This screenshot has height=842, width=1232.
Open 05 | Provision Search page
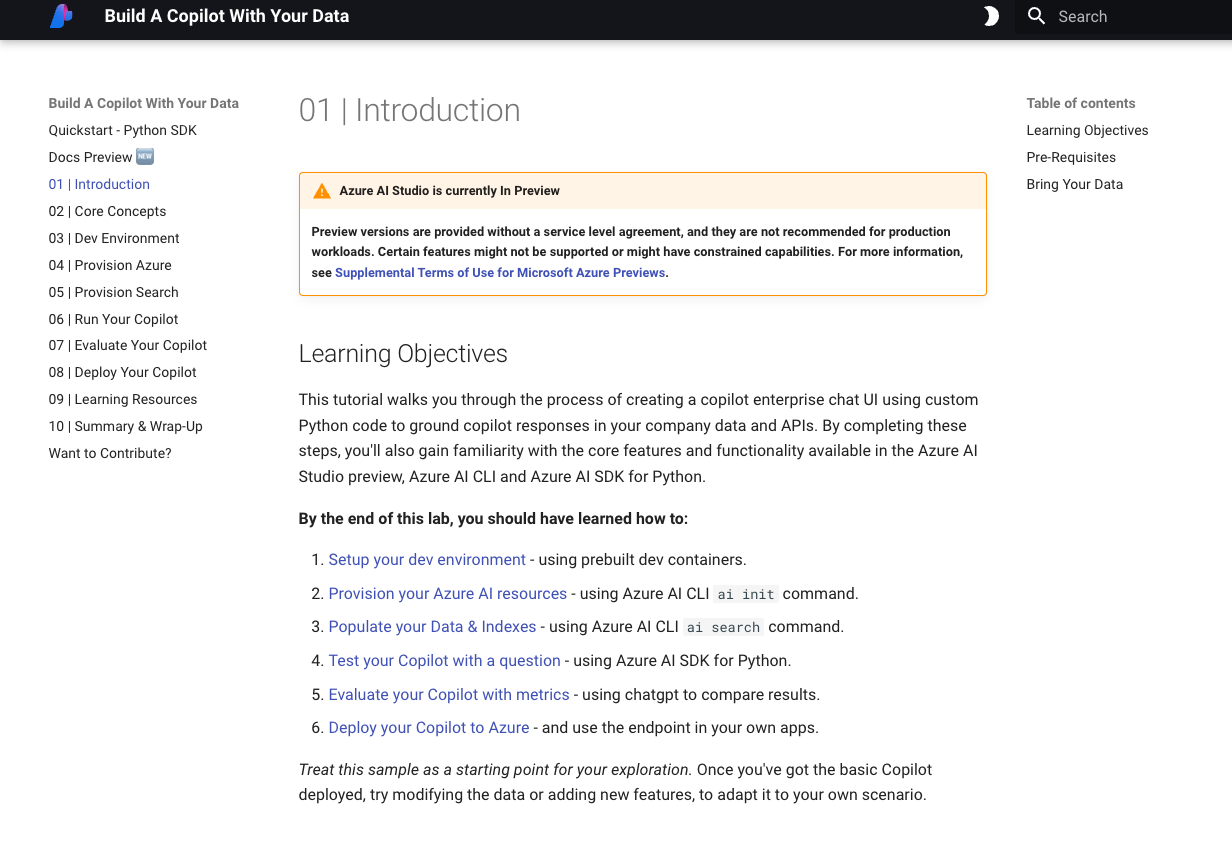[114, 292]
